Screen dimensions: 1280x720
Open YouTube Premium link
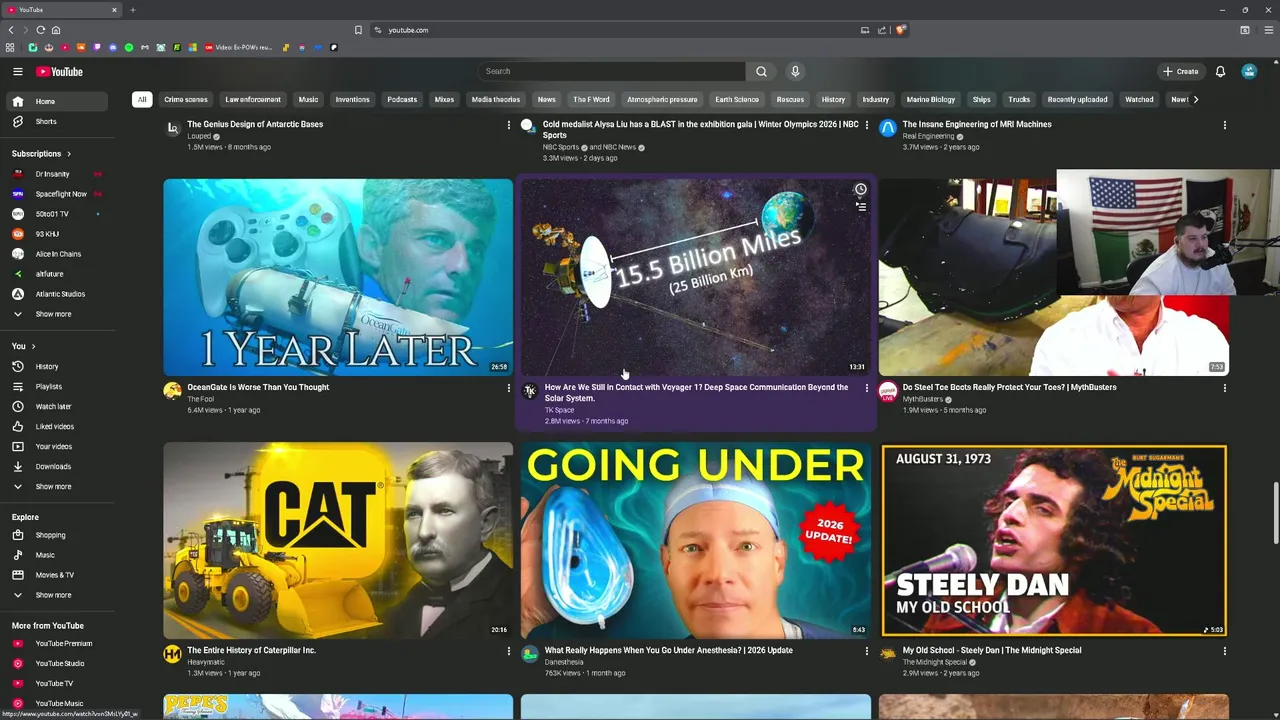[55, 643]
